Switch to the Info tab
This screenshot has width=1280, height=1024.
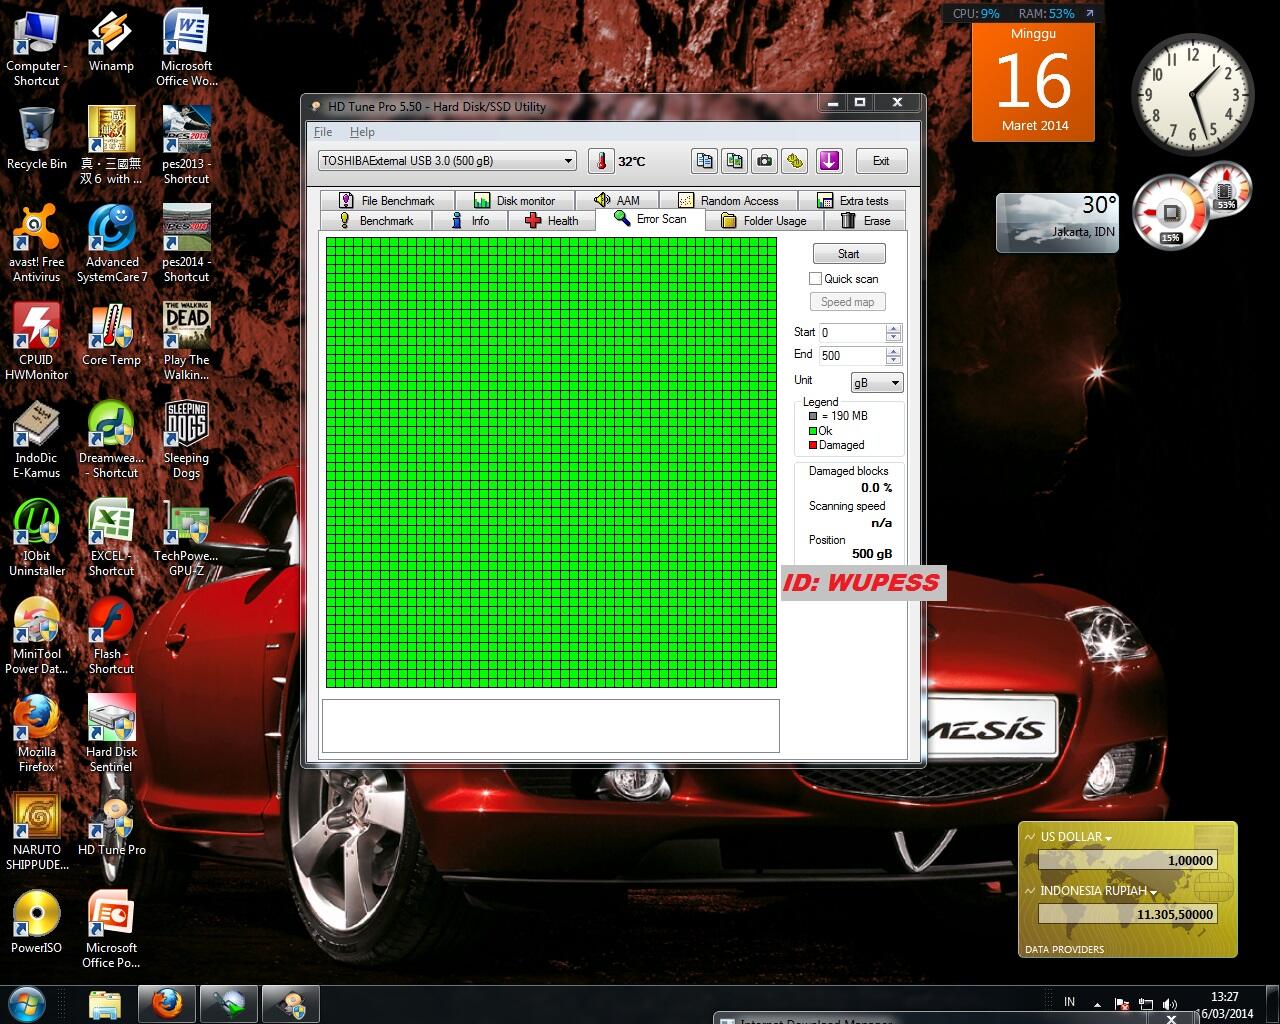(x=471, y=221)
